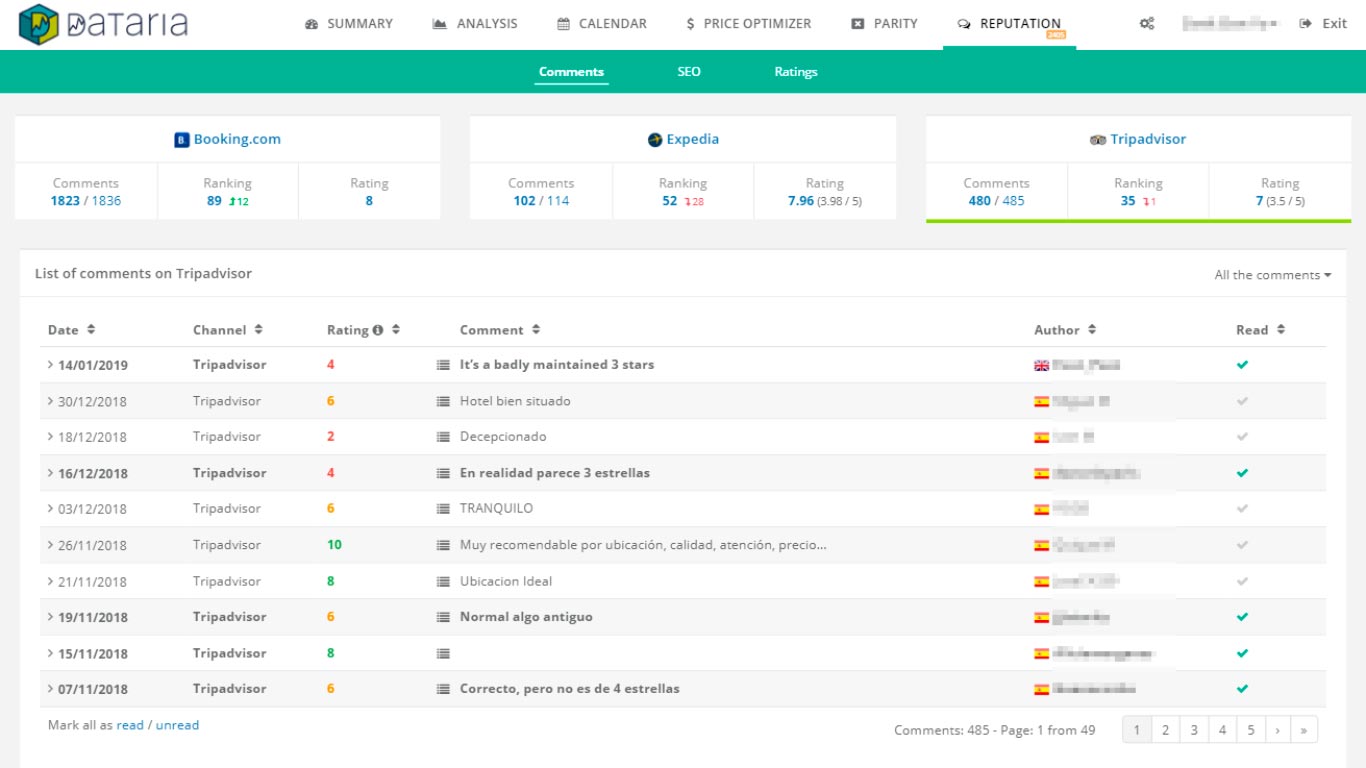Go to pagination page 2
The width and height of the screenshot is (1366, 768).
(1165, 730)
